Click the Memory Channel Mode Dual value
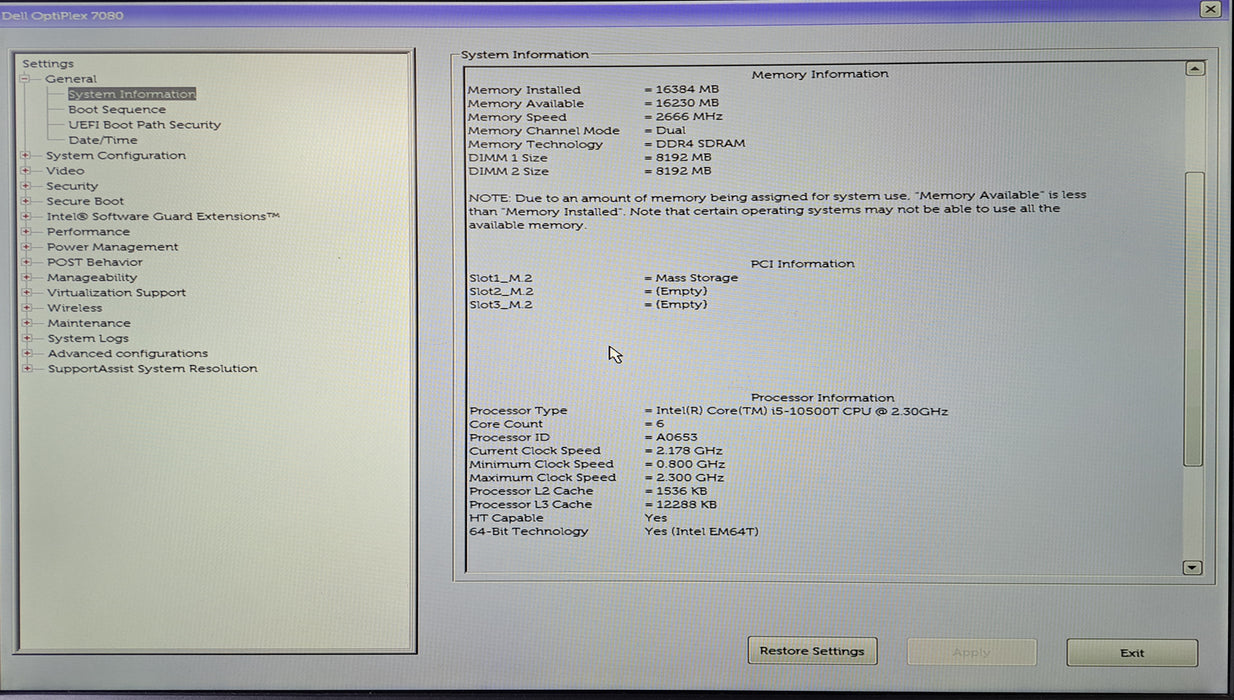Screen dimensions: 1234x700 (x=670, y=131)
